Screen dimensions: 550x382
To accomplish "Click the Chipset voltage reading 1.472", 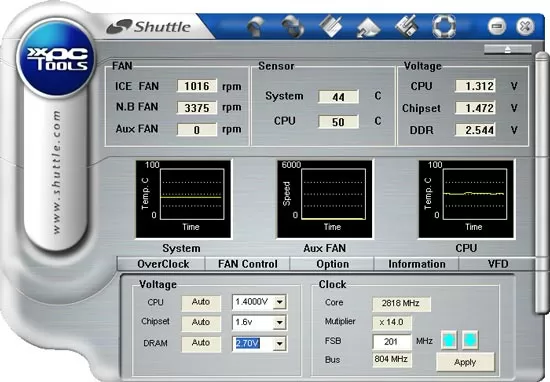I will [475, 108].
